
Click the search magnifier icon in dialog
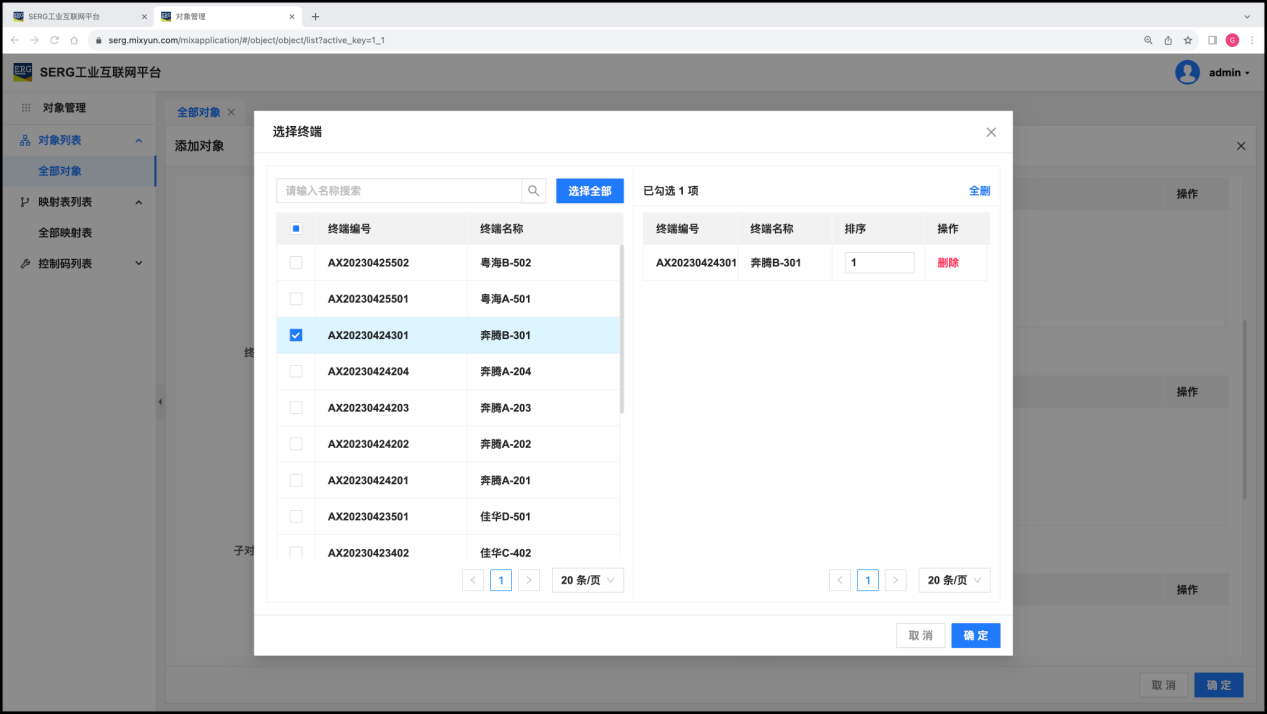(534, 191)
